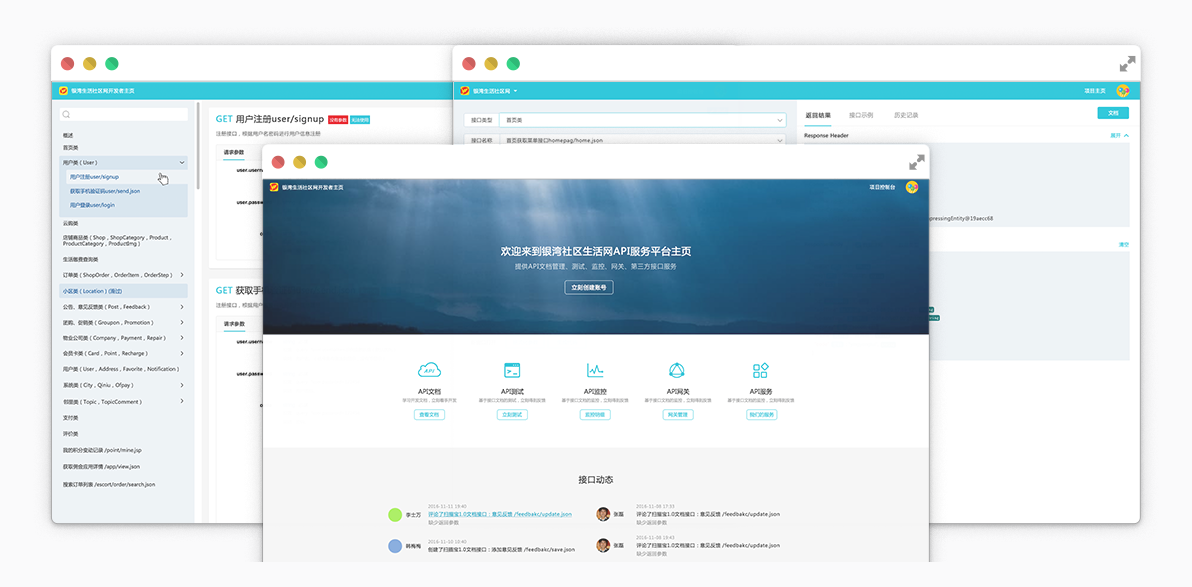Screen dimensions: 1192x587
Task: Collapse the 用户类 (User) sidebar section
Action: tap(182, 162)
